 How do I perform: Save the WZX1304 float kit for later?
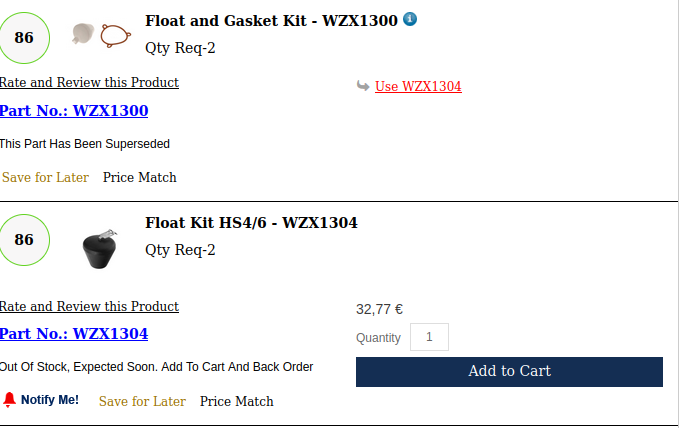point(142,401)
